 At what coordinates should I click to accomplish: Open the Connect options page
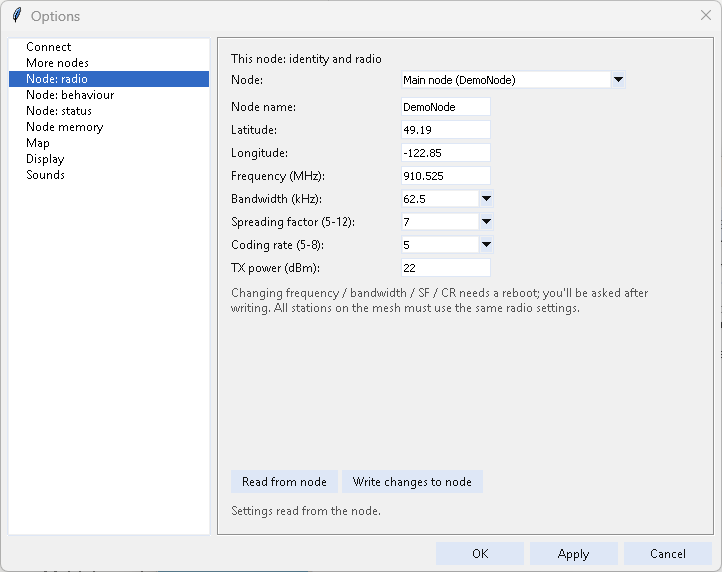tap(109, 47)
